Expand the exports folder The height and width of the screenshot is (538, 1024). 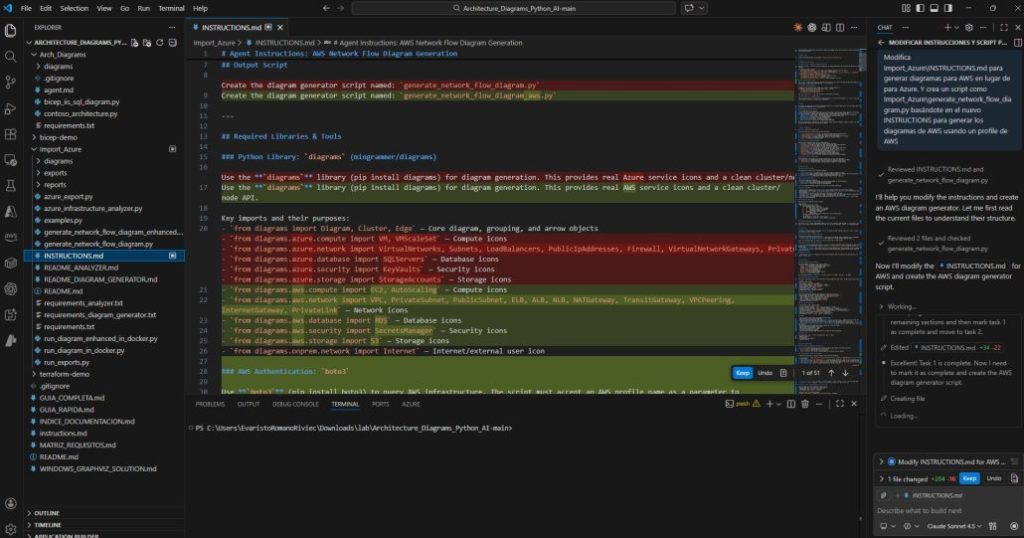pyautogui.click(x=56, y=172)
